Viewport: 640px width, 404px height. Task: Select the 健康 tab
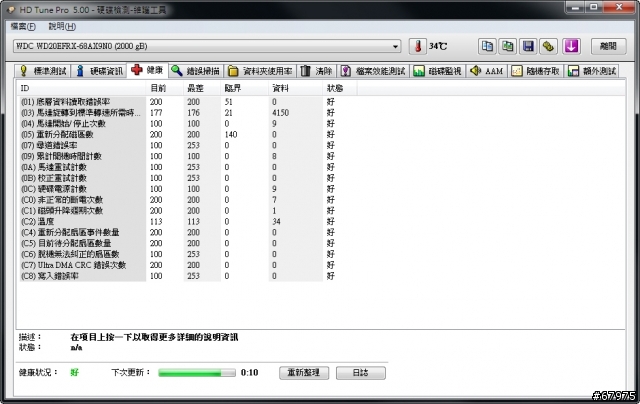(x=147, y=70)
